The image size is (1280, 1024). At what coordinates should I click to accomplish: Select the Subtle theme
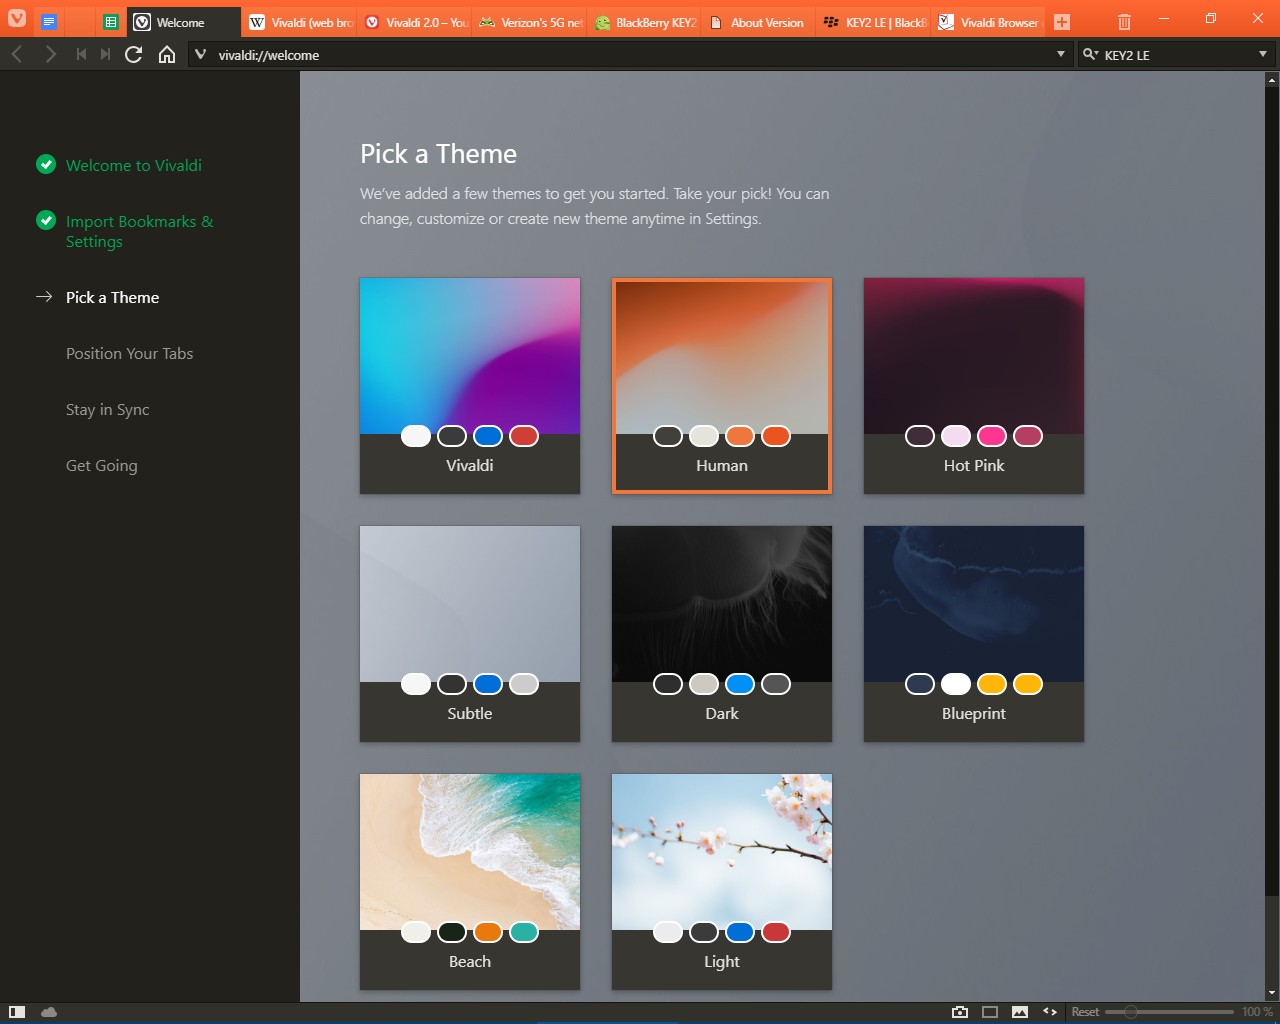pos(470,634)
